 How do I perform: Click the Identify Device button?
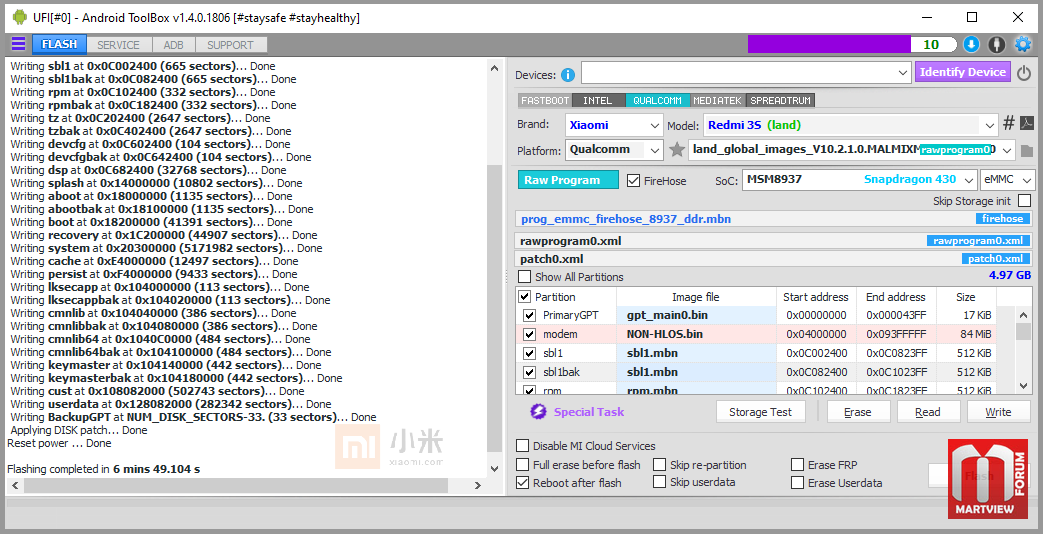tap(963, 72)
